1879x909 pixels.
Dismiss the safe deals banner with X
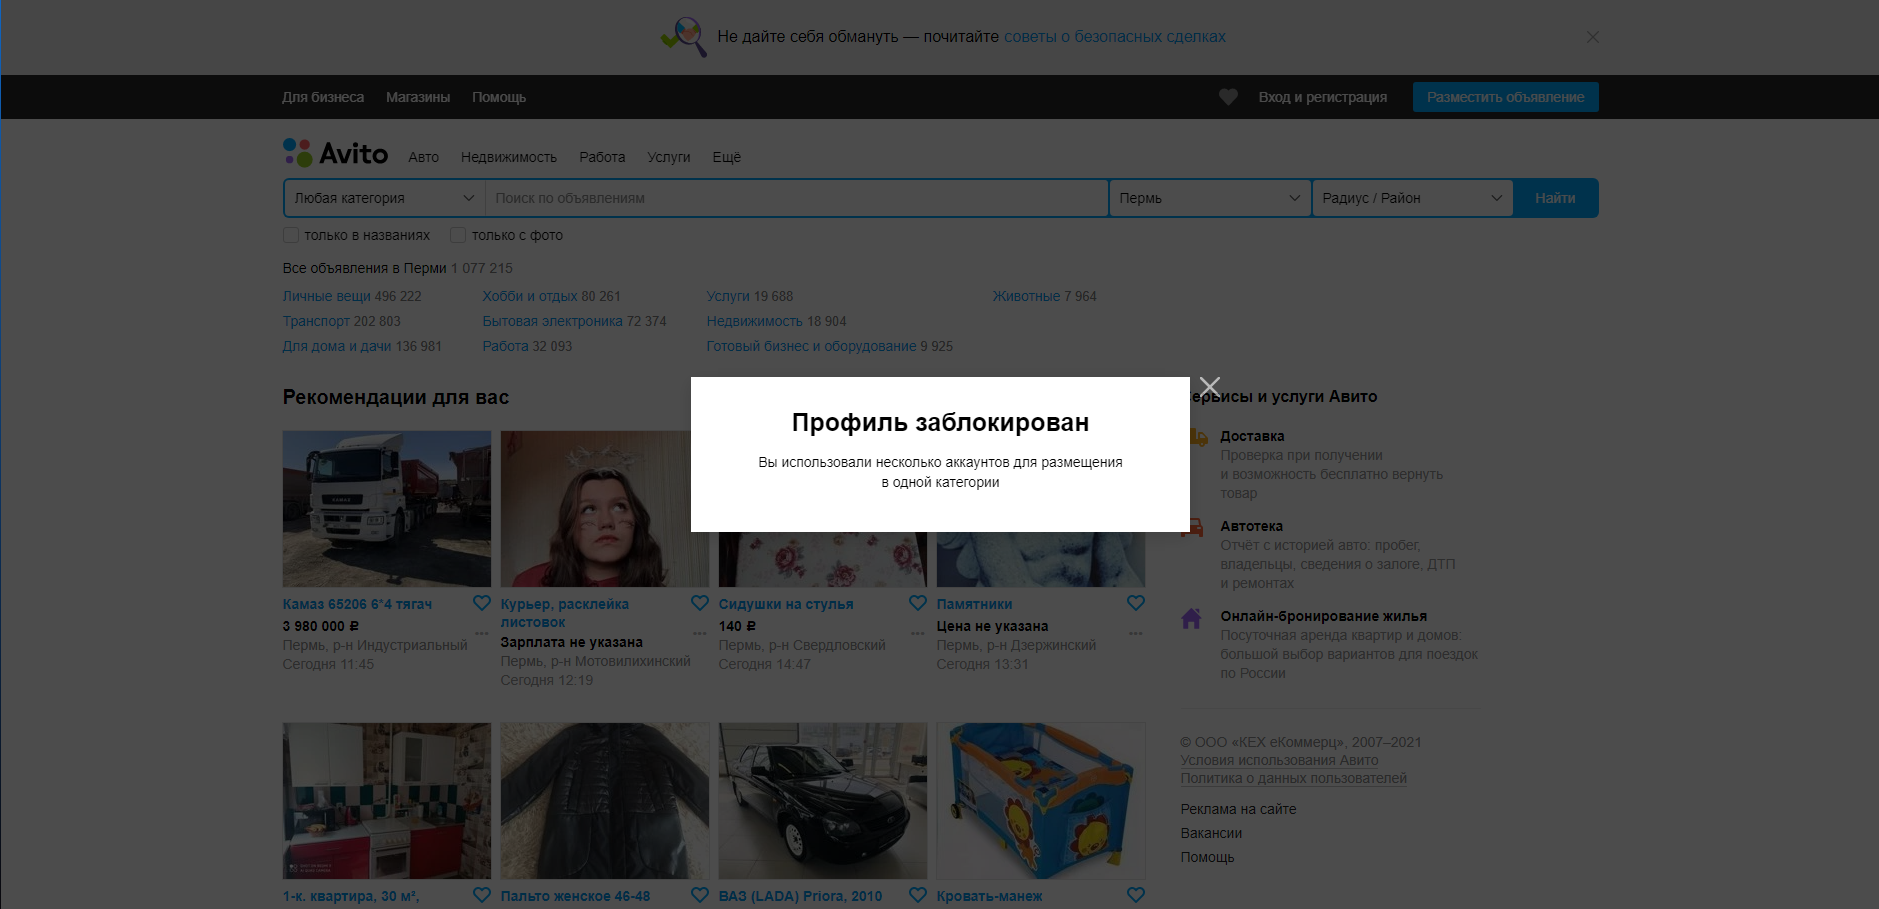1593,37
